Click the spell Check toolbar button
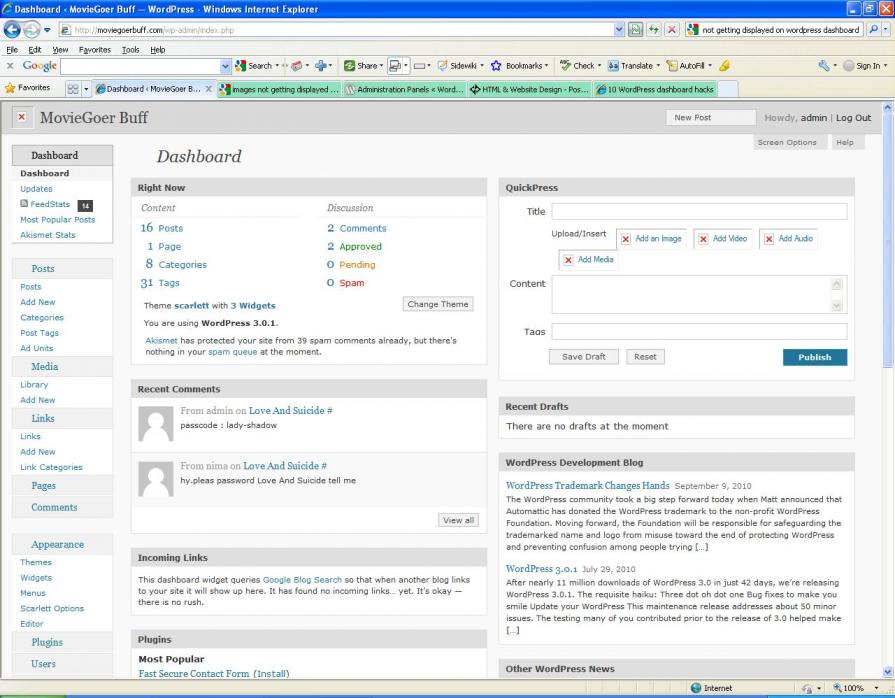 [x=577, y=66]
